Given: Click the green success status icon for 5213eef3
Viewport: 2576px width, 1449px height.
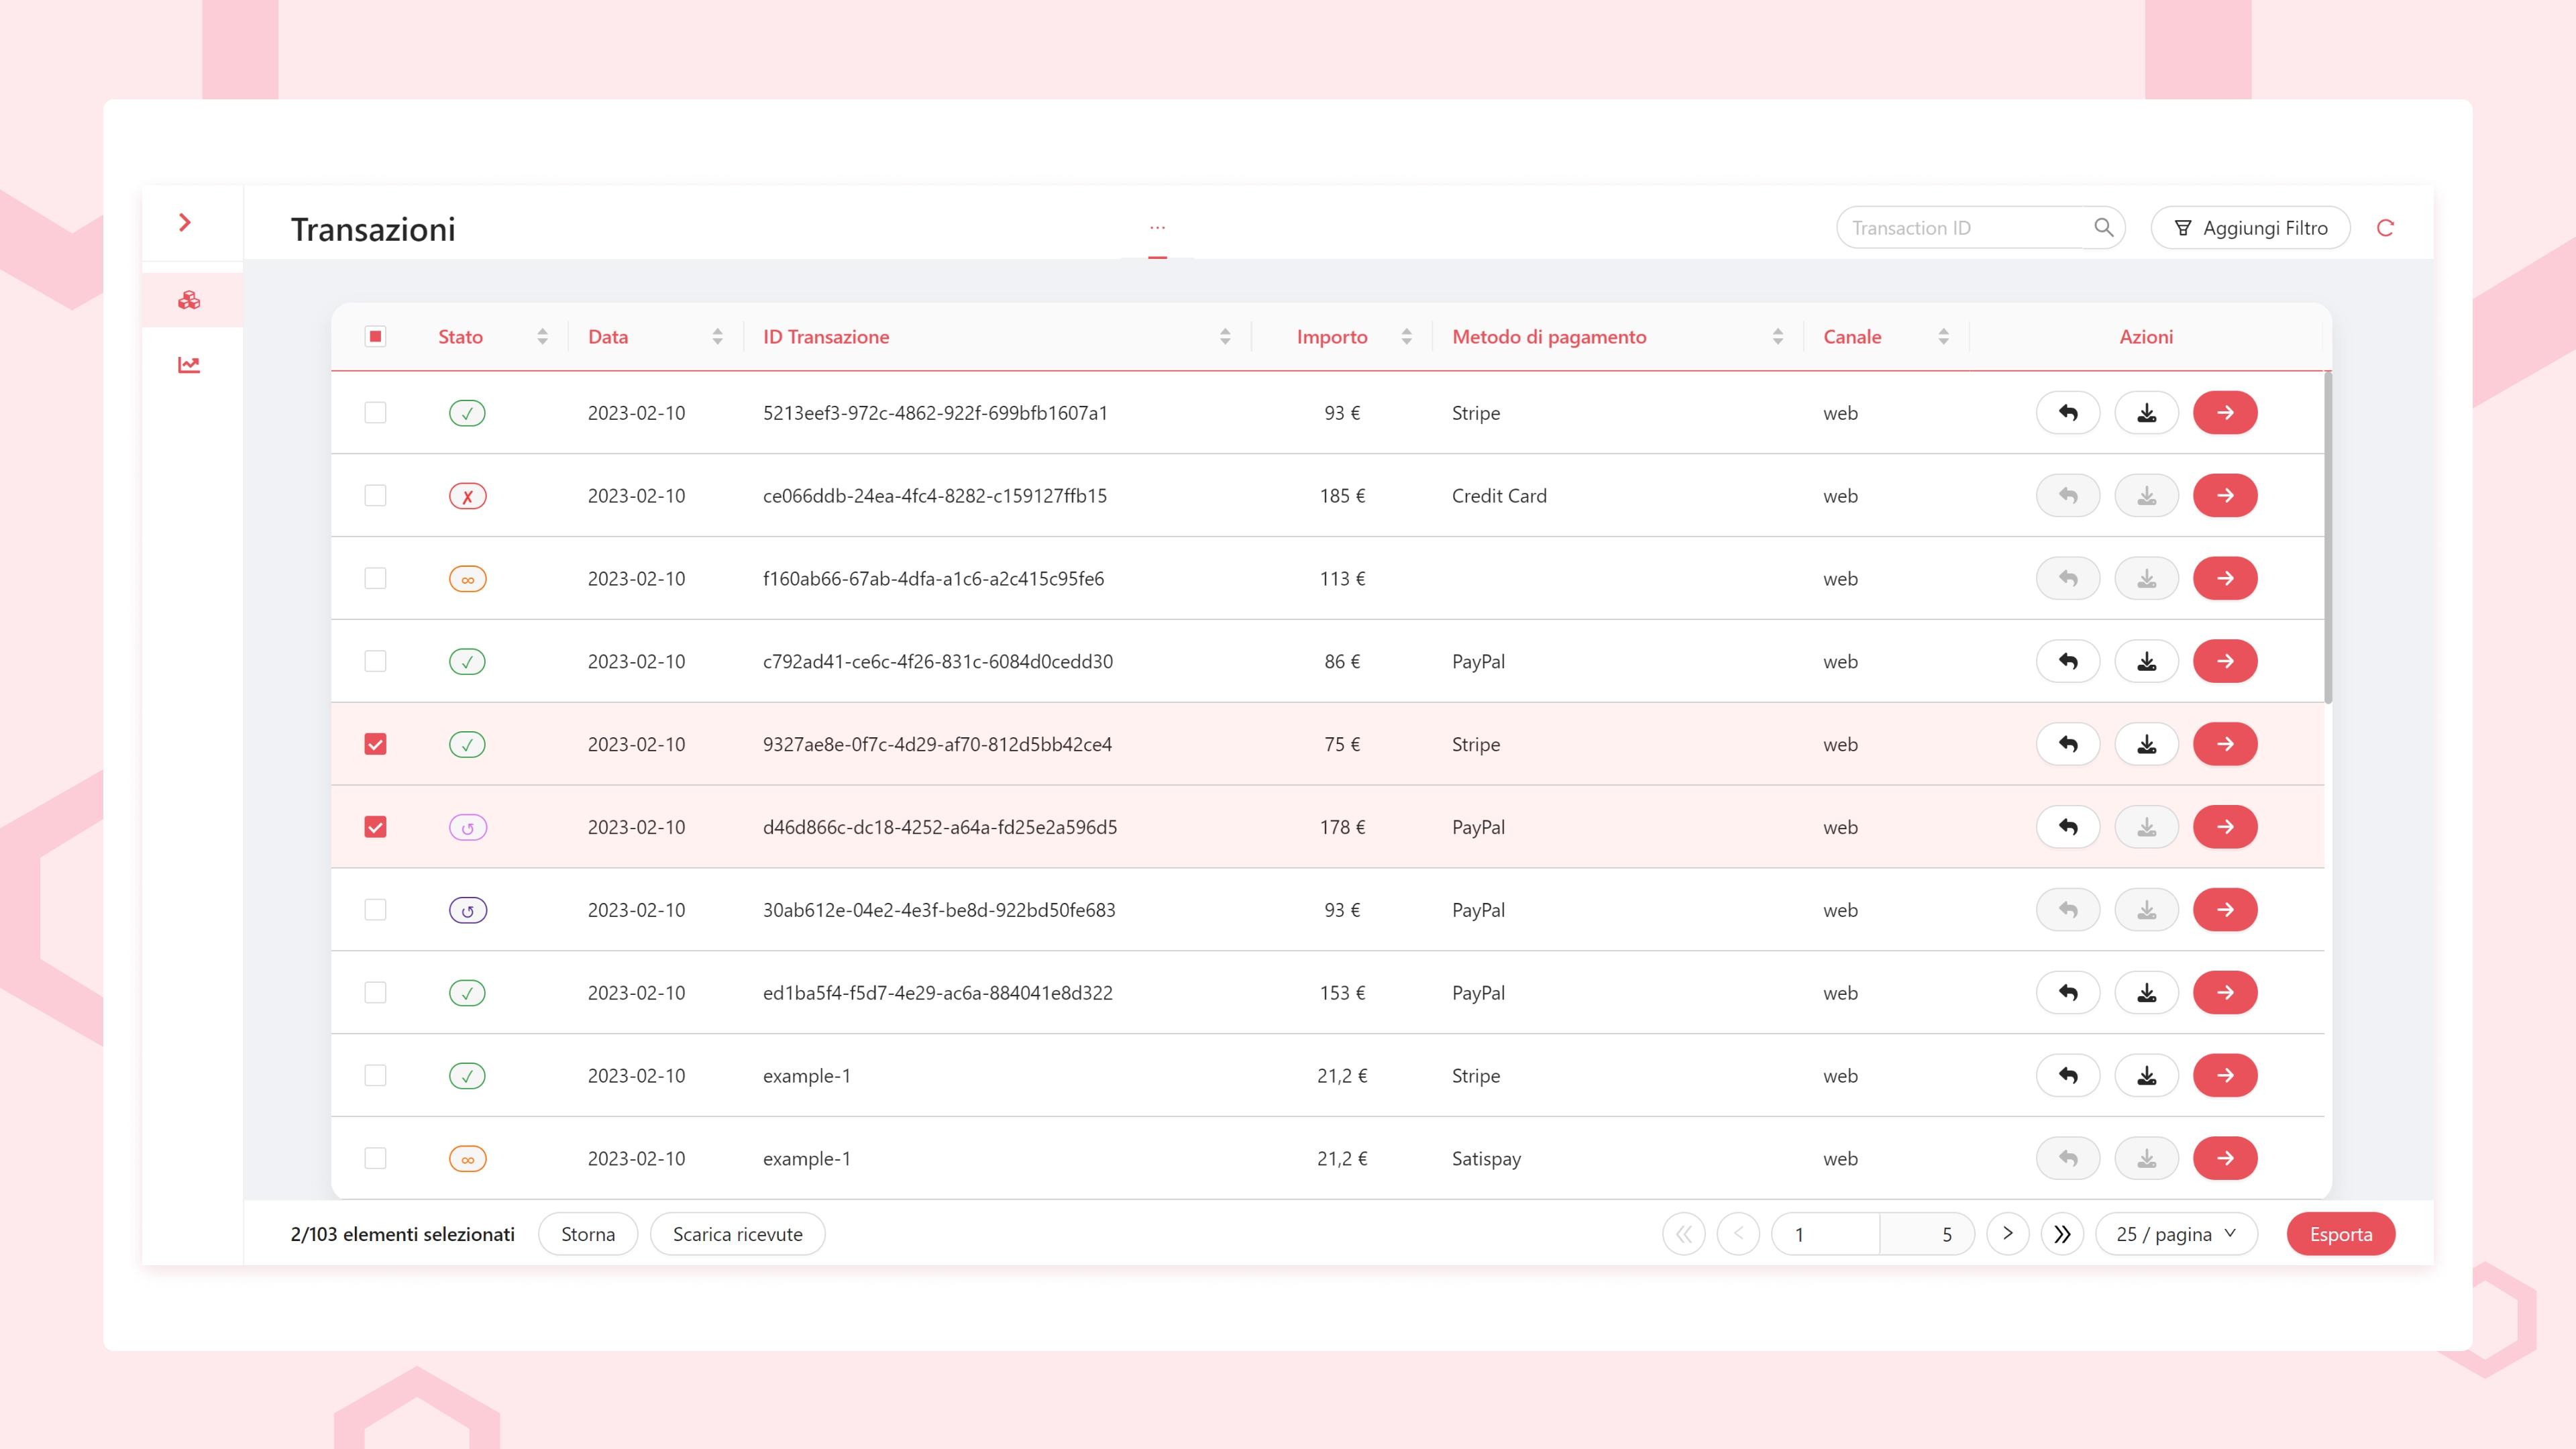Looking at the screenshot, I should pos(467,413).
